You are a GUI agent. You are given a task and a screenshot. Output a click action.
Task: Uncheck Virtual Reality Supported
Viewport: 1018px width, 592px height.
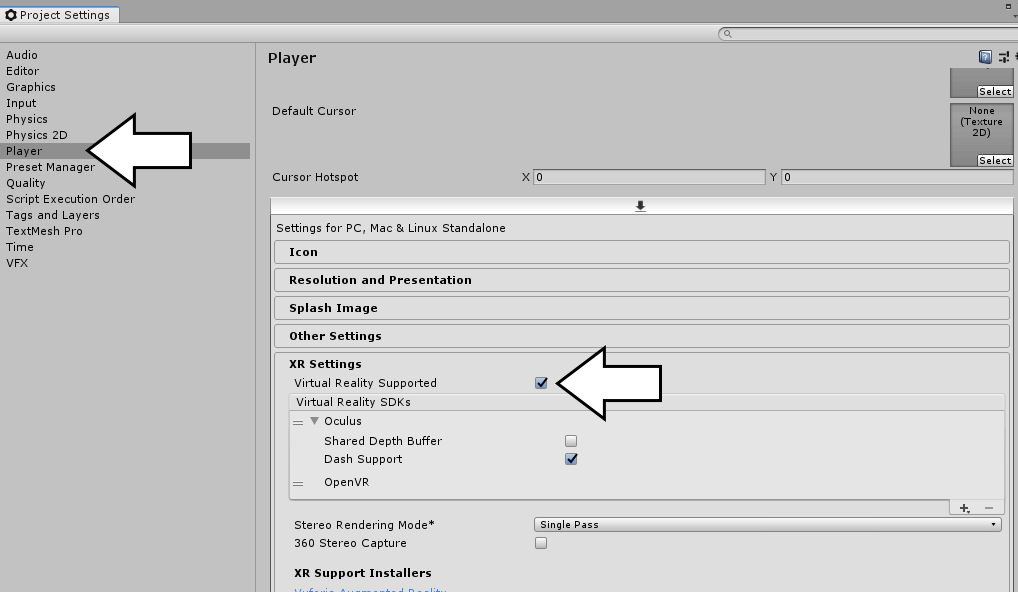coord(541,383)
